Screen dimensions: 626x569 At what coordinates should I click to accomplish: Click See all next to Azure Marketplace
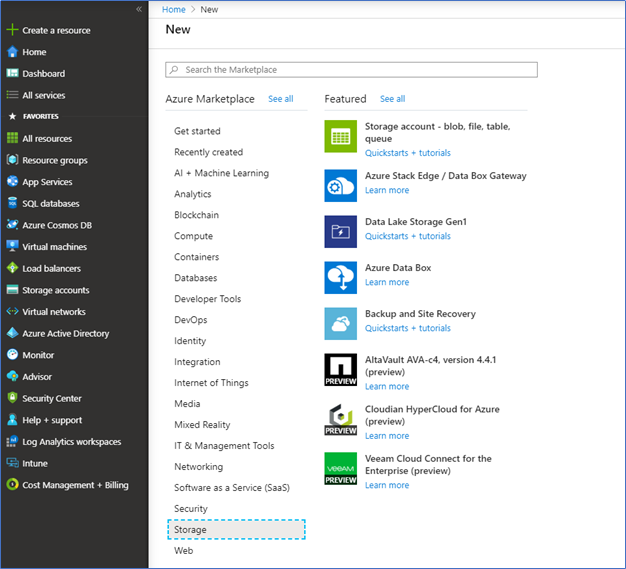click(x=281, y=99)
